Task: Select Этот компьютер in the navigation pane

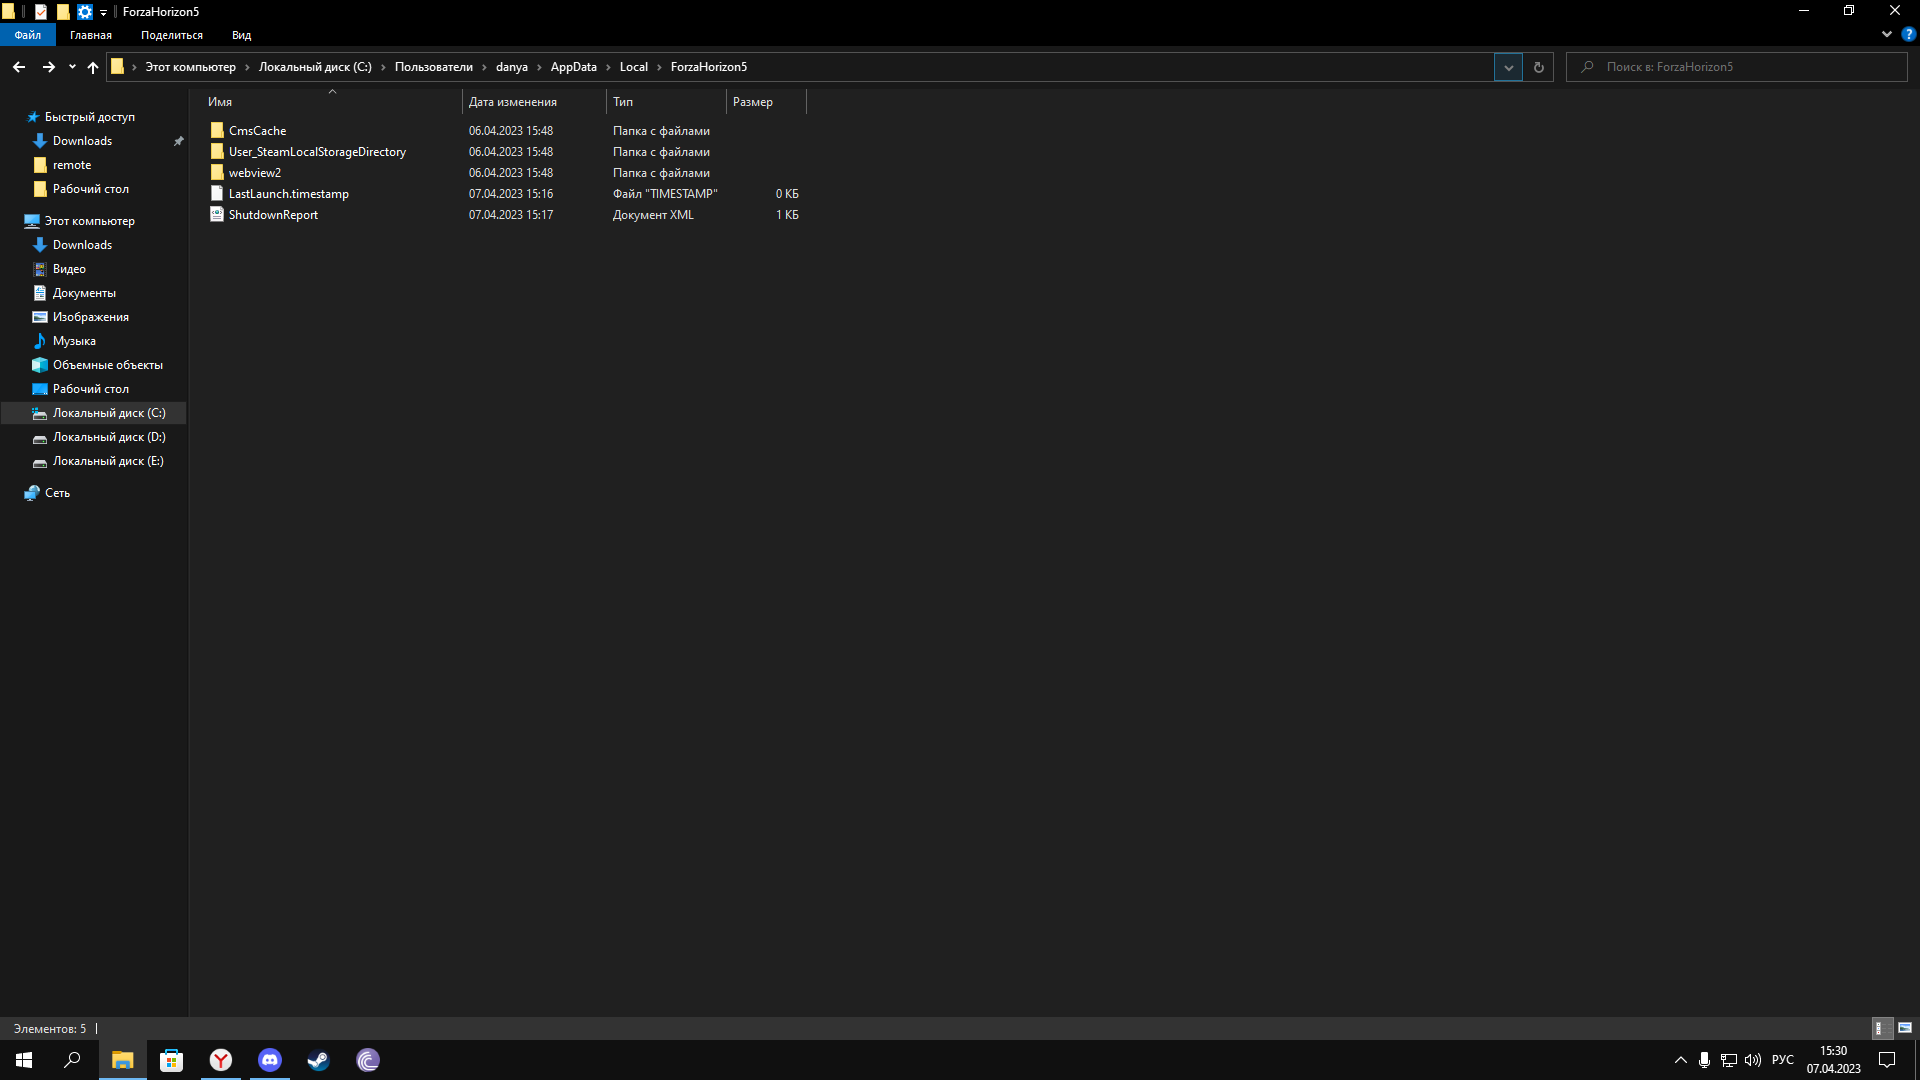Action: pyautogui.click(x=90, y=221)
